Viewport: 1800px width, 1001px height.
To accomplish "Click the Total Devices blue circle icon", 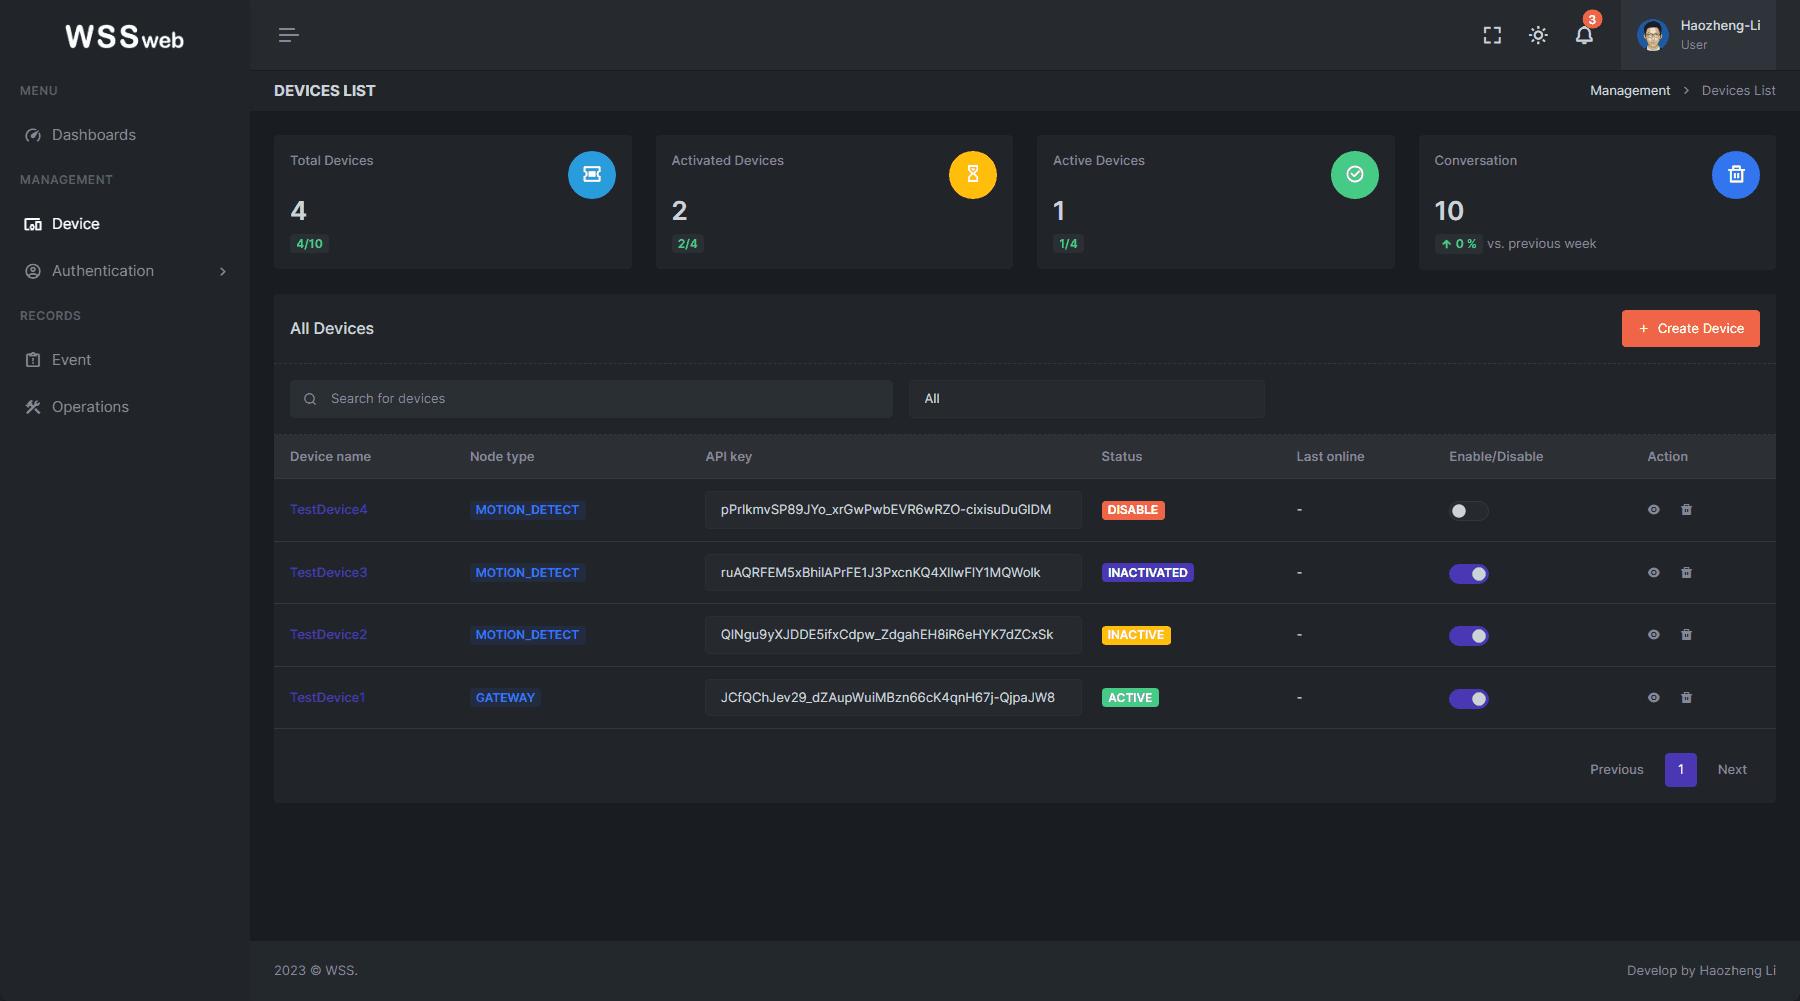I will click(592, 175).
